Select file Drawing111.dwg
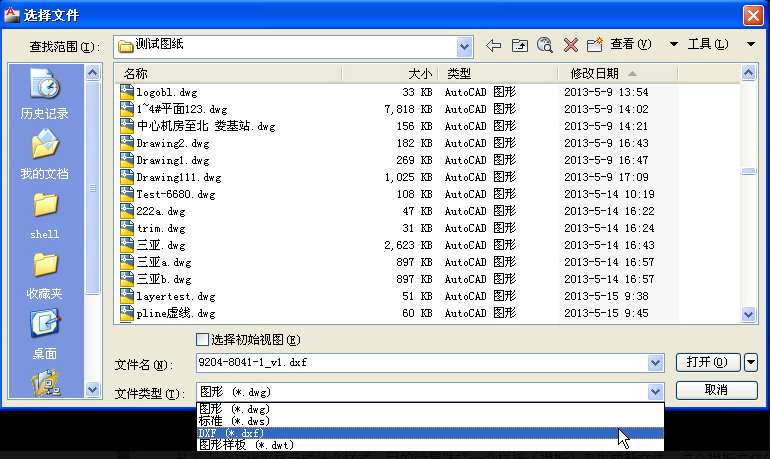 coord(179,177)
